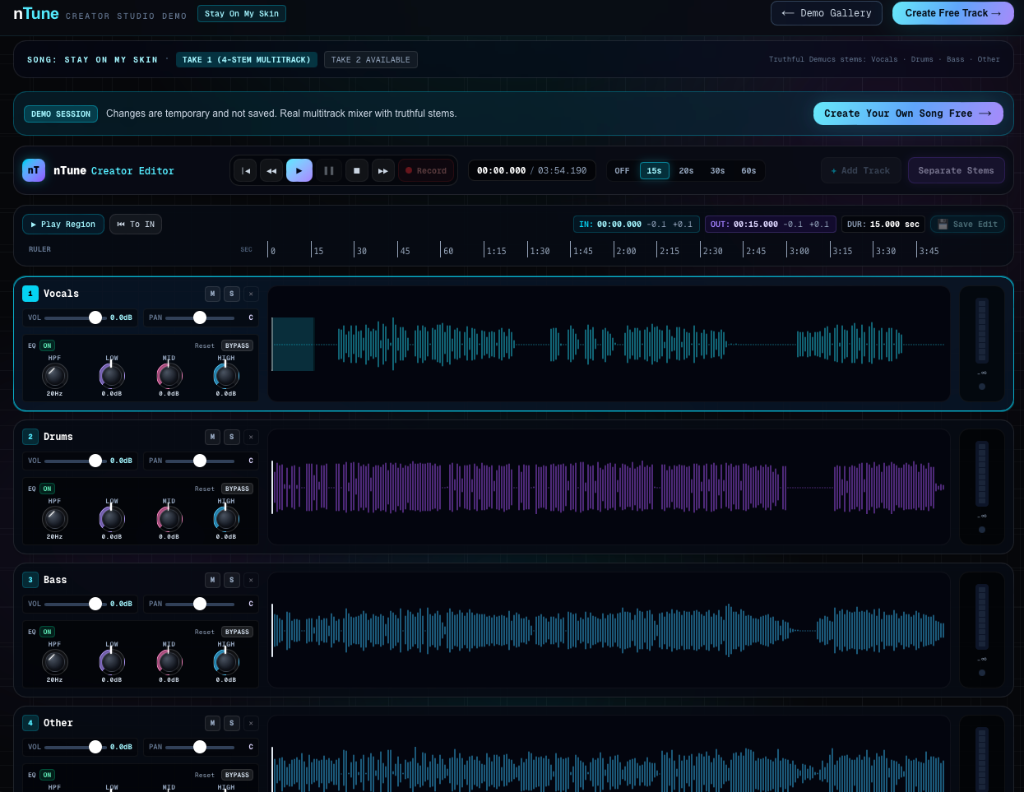1024x792 pixels.
Task: Solo the Bass track
Action: [232, 580]
